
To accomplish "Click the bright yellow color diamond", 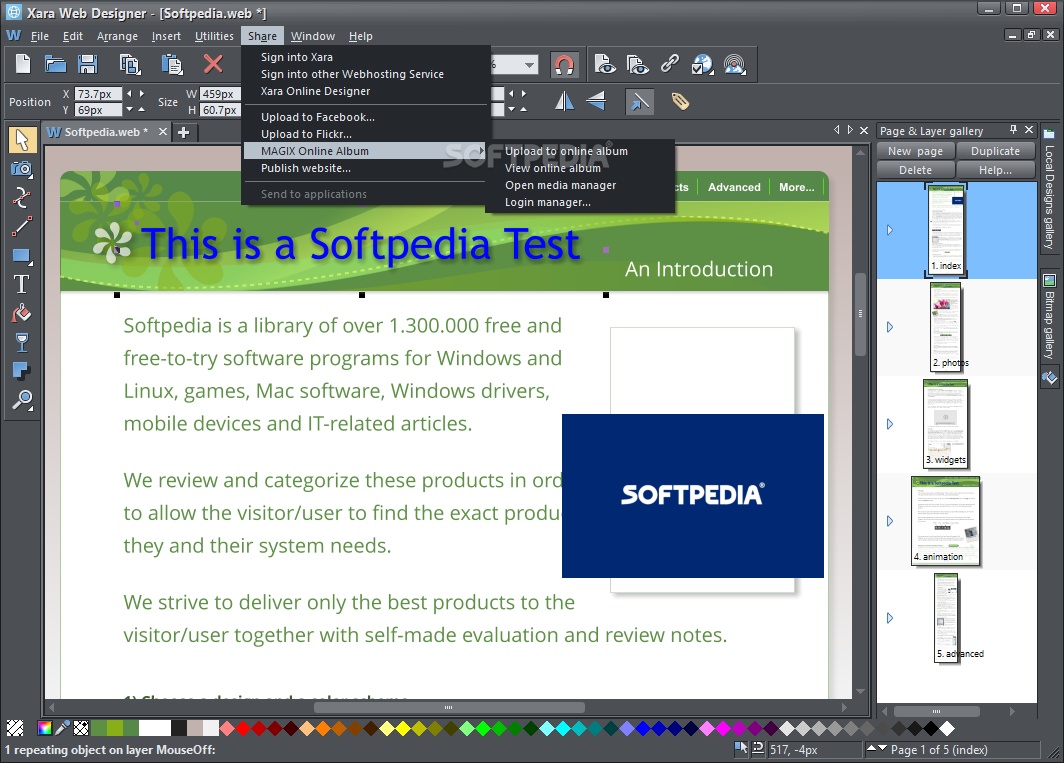I will tap(403, 728).
